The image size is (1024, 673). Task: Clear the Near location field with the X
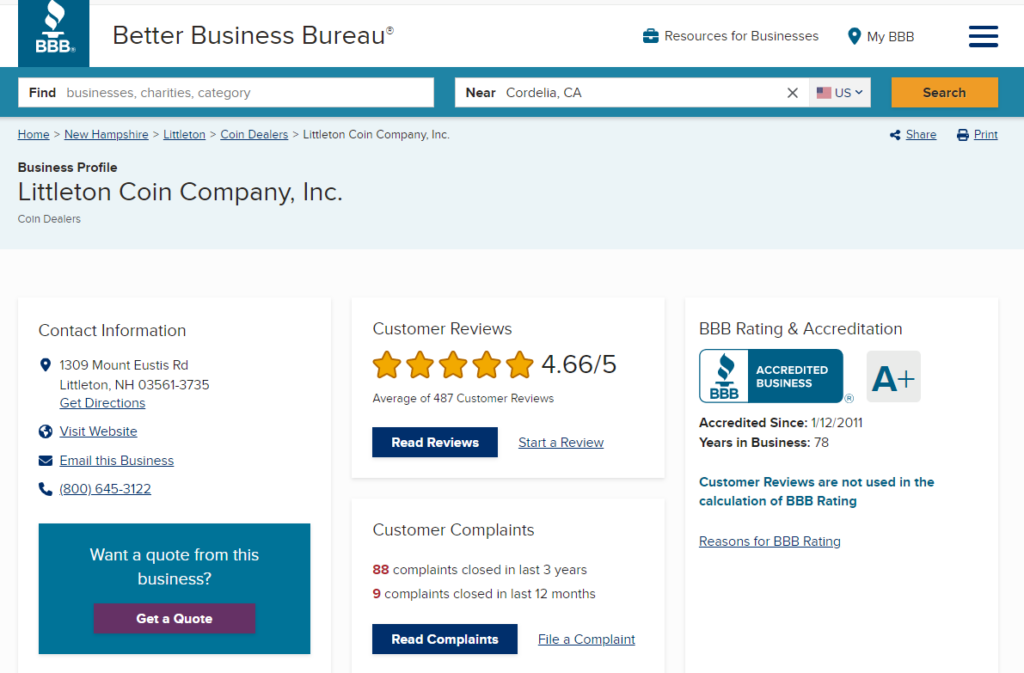792,93
